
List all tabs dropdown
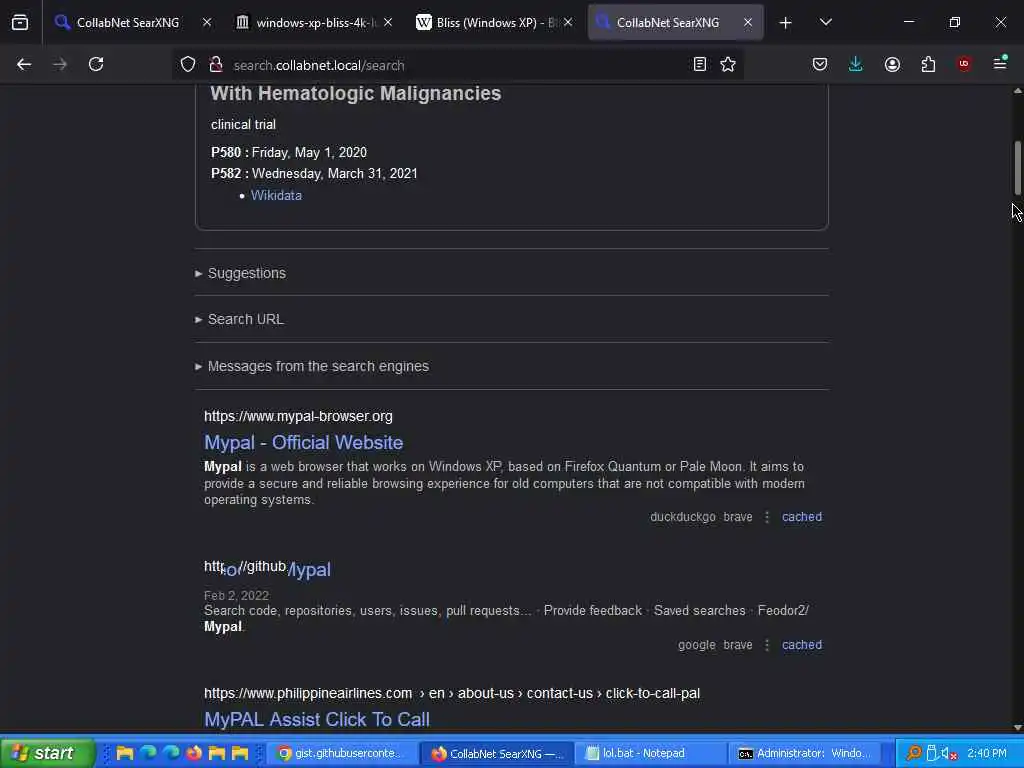coord(825,22)
